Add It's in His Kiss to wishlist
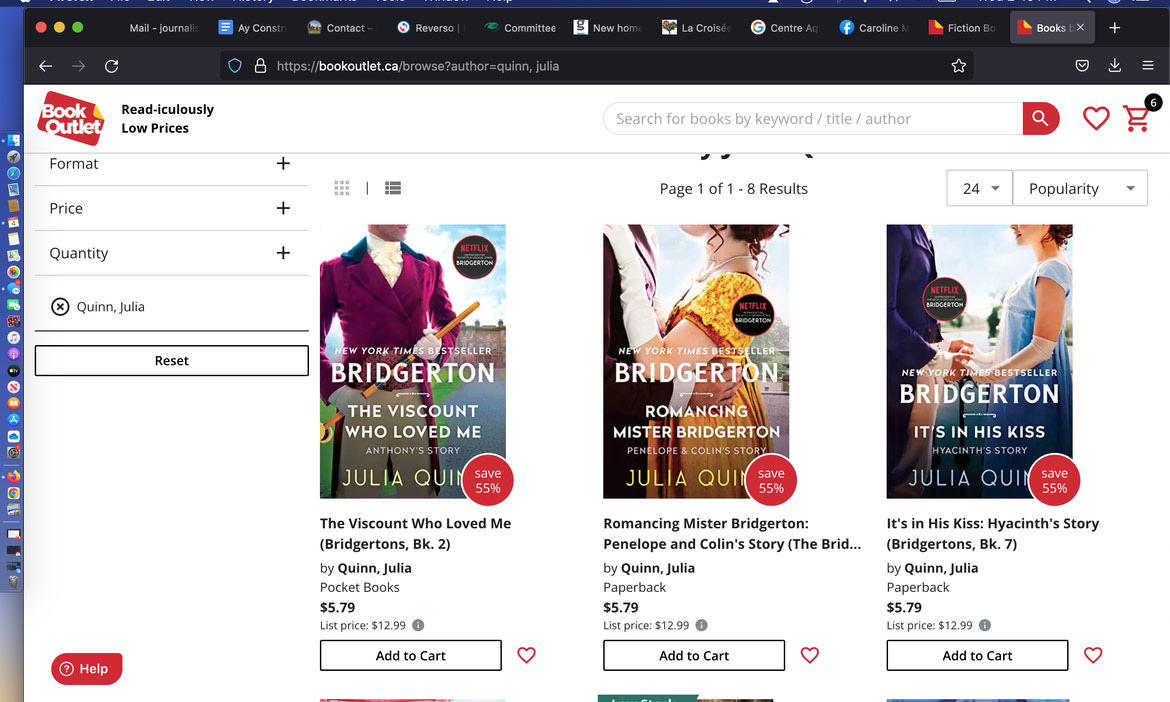 [1093, 655]
